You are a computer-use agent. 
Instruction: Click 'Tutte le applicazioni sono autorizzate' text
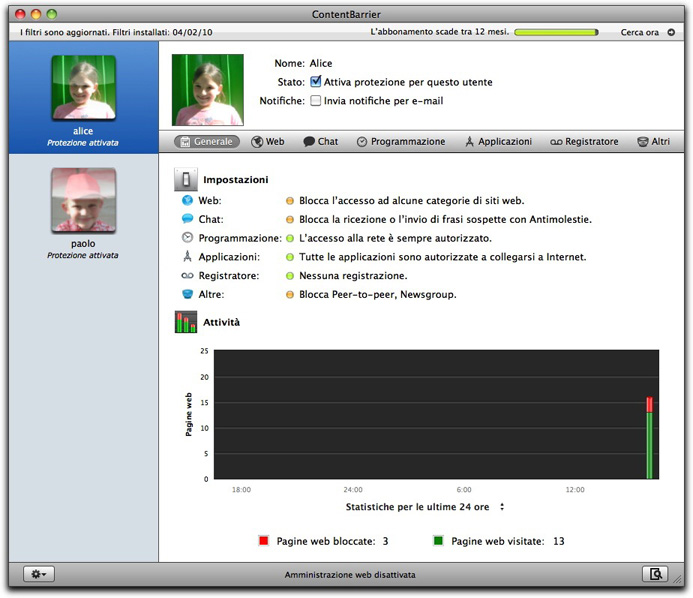442,257
